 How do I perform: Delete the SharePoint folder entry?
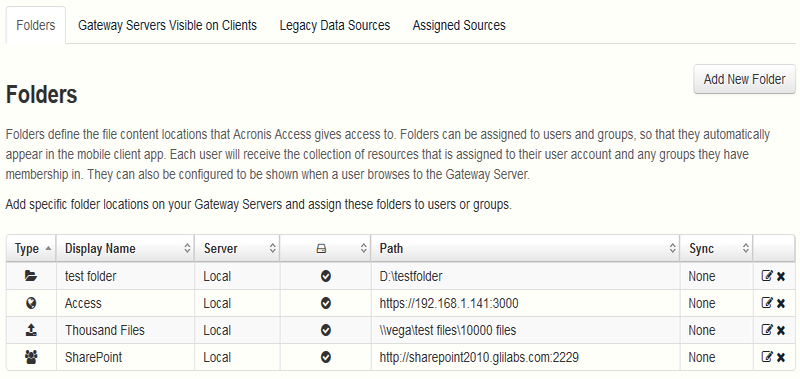781,358
